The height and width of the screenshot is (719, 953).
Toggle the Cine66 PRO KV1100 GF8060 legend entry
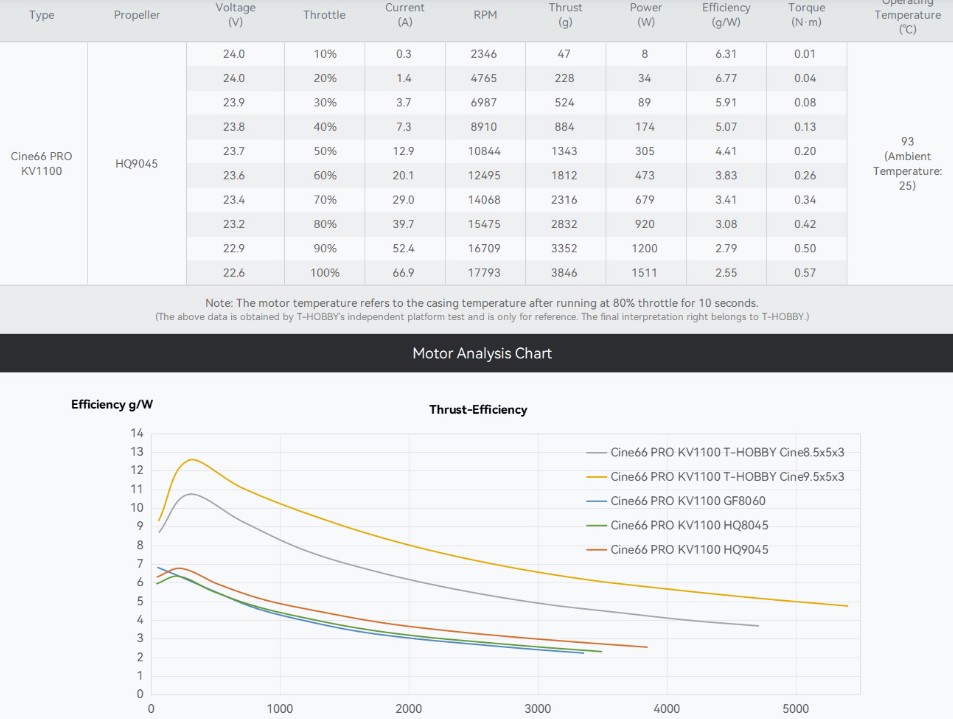tap(687, 501)
